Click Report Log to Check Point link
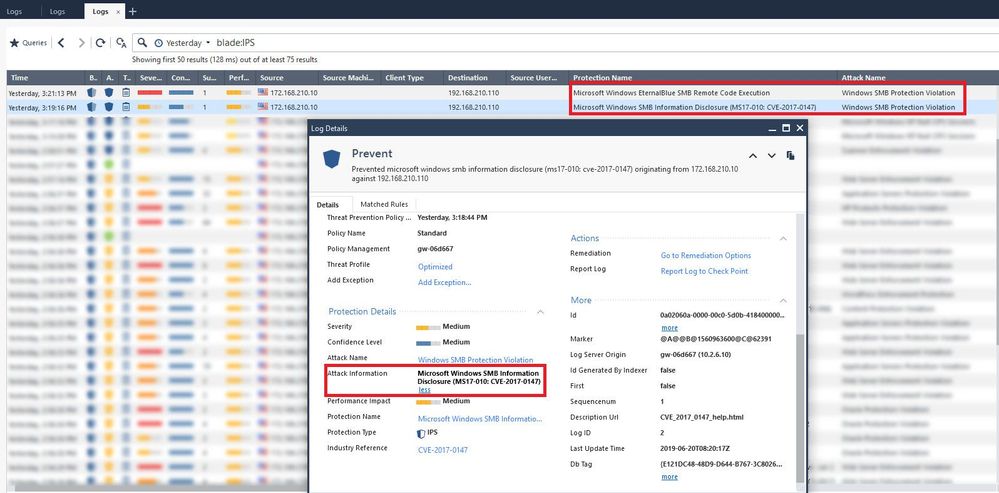 coord(704,271)
